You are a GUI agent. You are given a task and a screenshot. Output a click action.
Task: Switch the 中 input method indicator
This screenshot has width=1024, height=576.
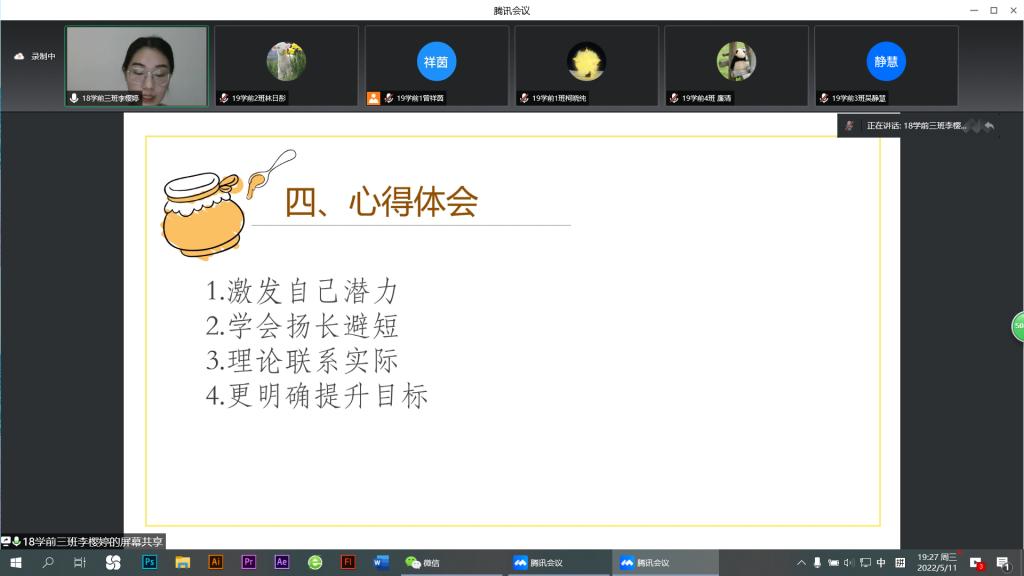point(881,562)
